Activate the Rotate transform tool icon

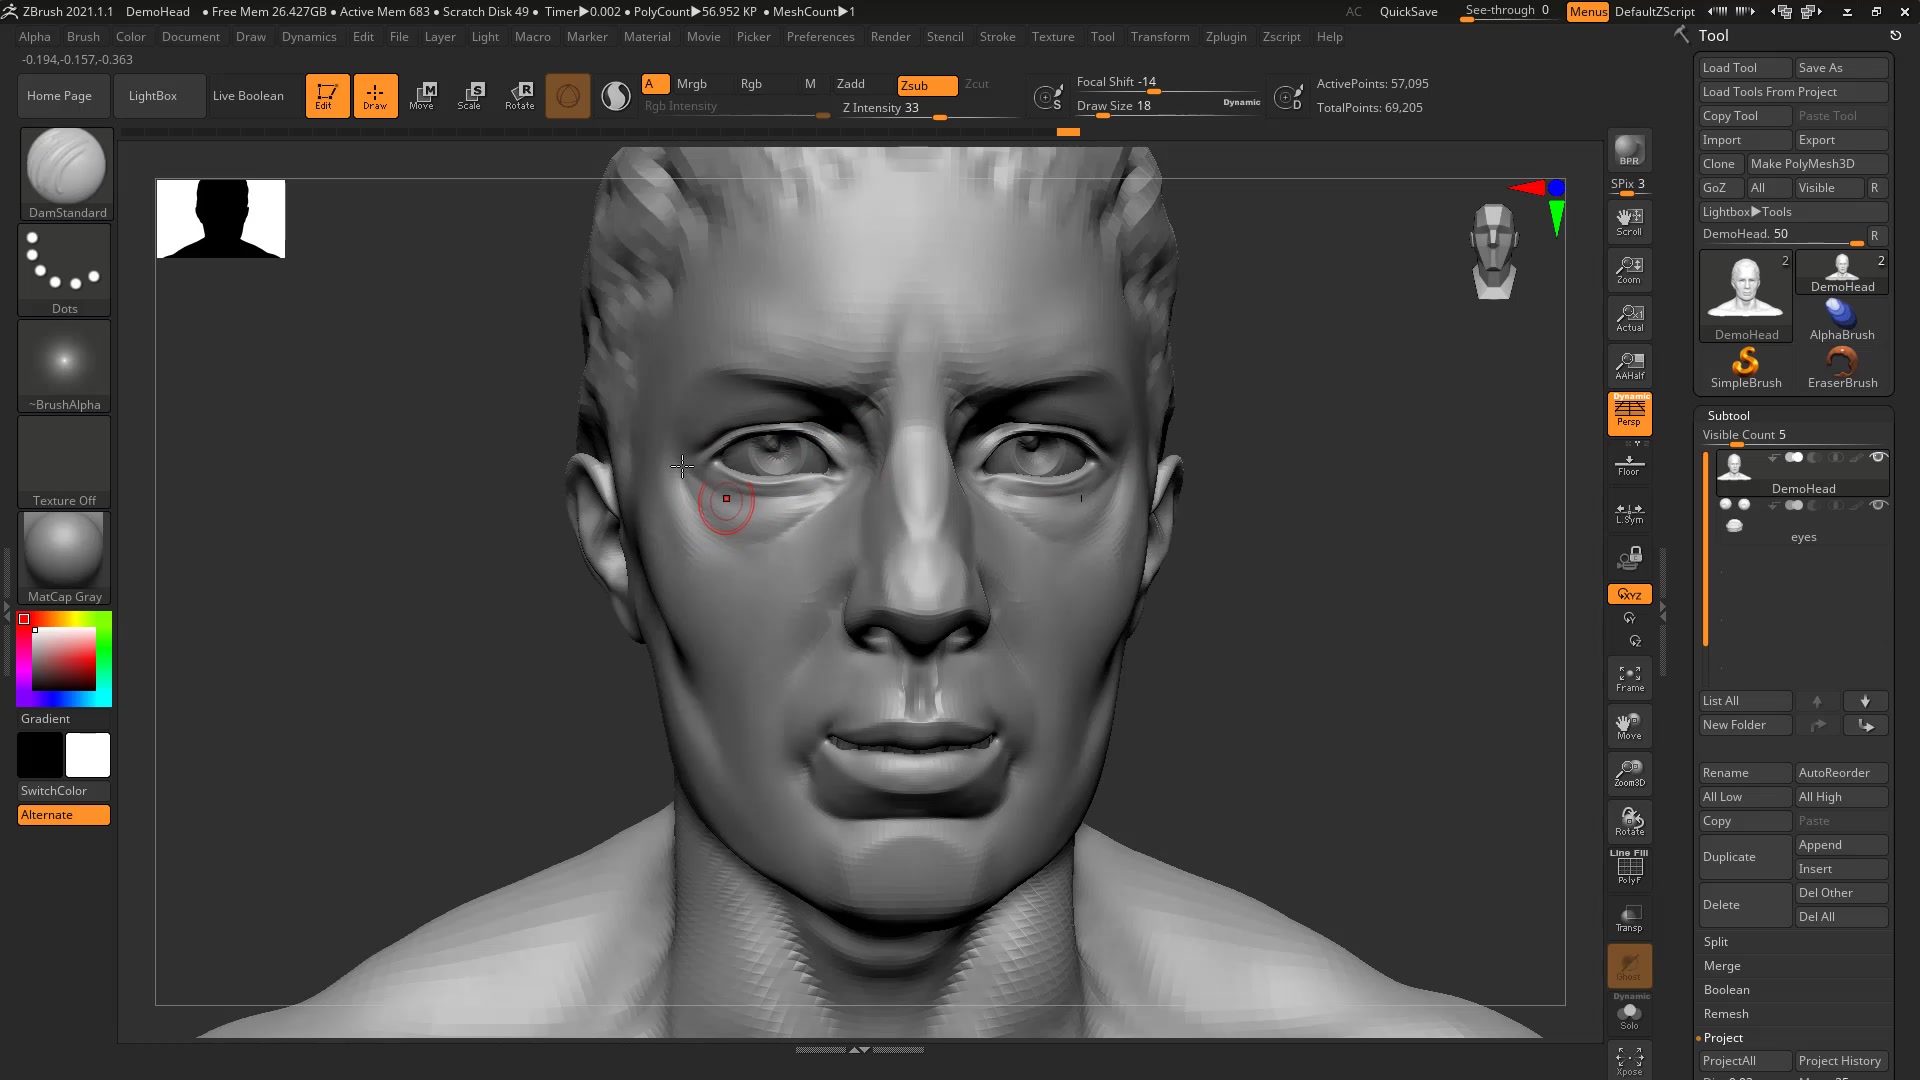tap(520, 95)
